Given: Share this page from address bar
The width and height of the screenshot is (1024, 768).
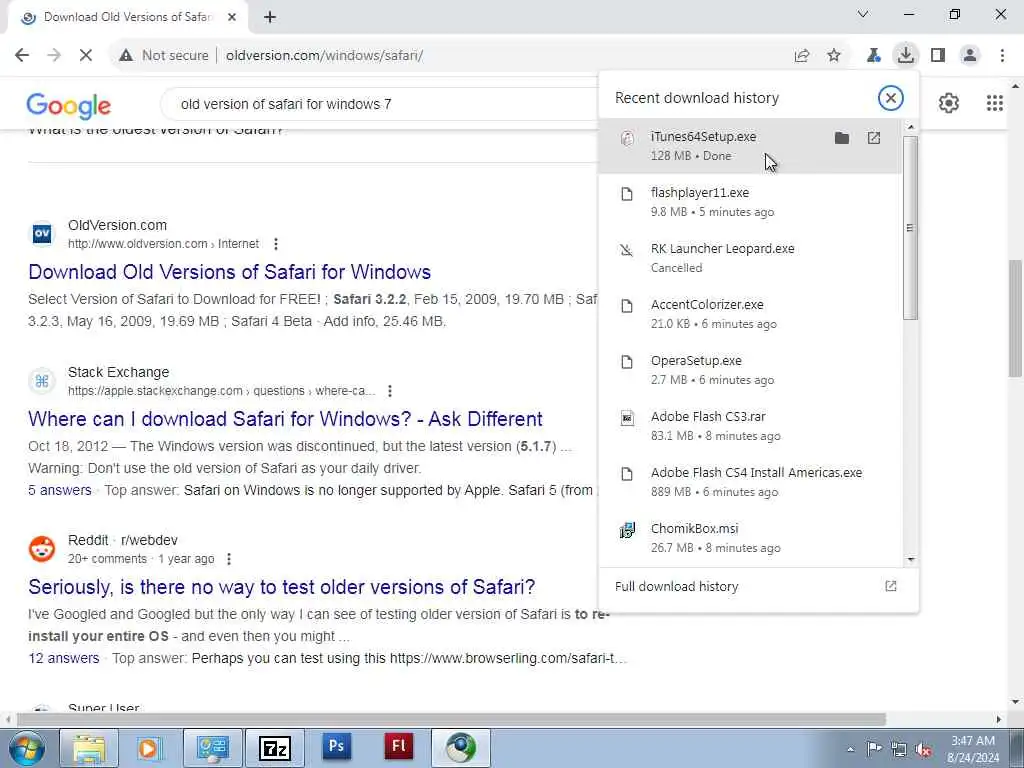Looking at the screenshot, I should click(802, 56).
